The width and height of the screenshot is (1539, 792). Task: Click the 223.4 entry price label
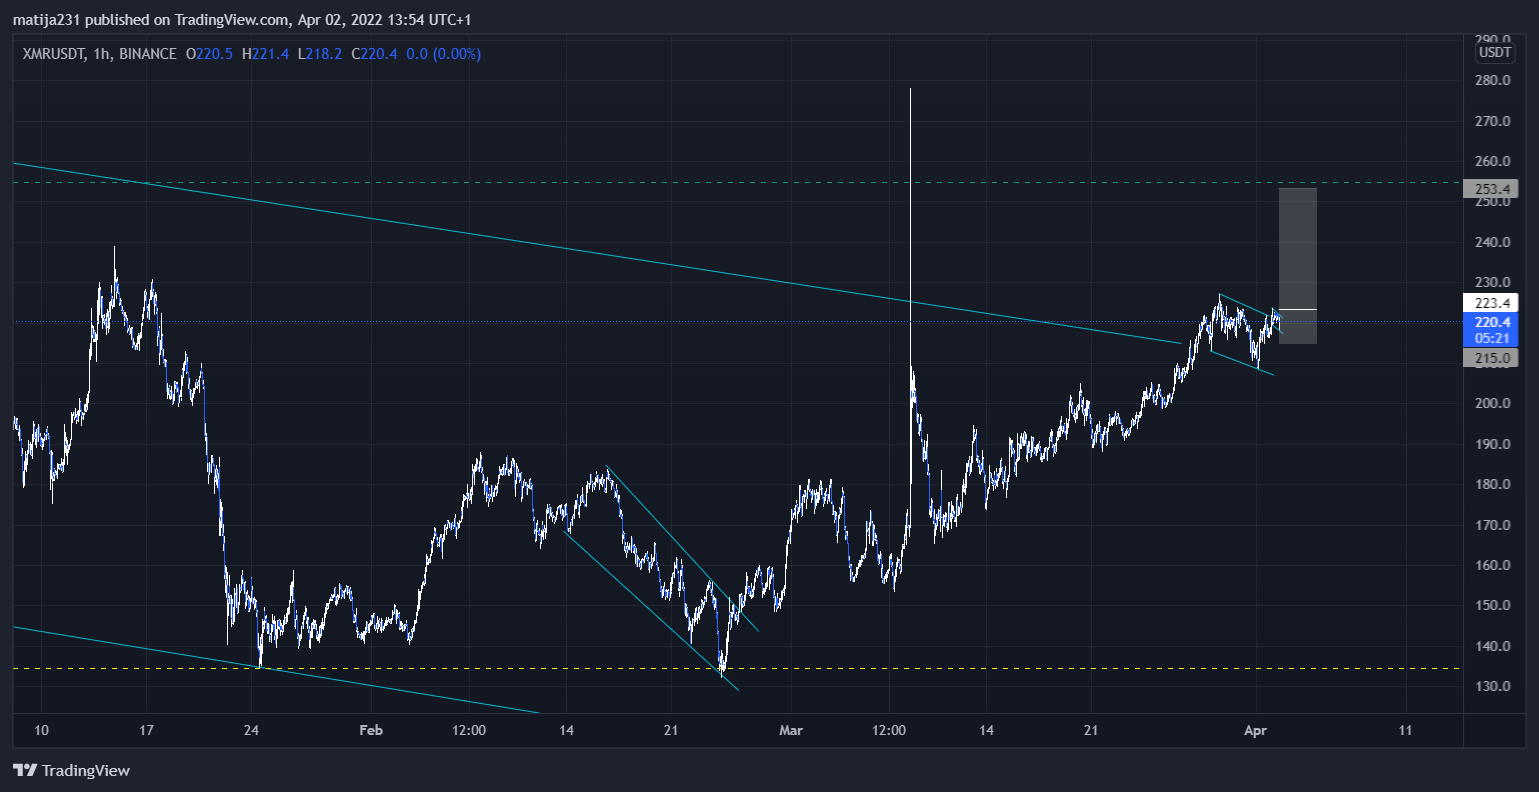(1490, 303)
